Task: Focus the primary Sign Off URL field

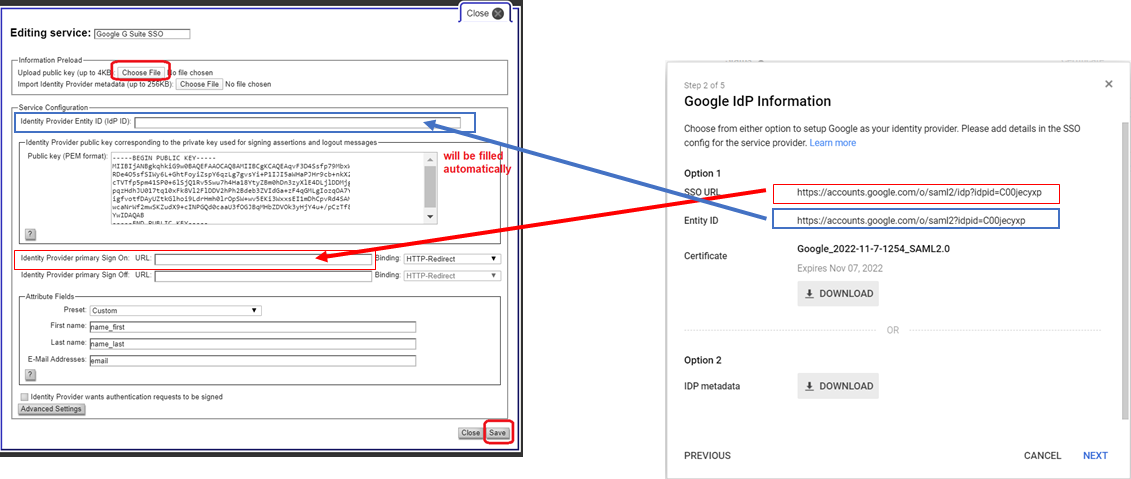Action: [263, 276]
